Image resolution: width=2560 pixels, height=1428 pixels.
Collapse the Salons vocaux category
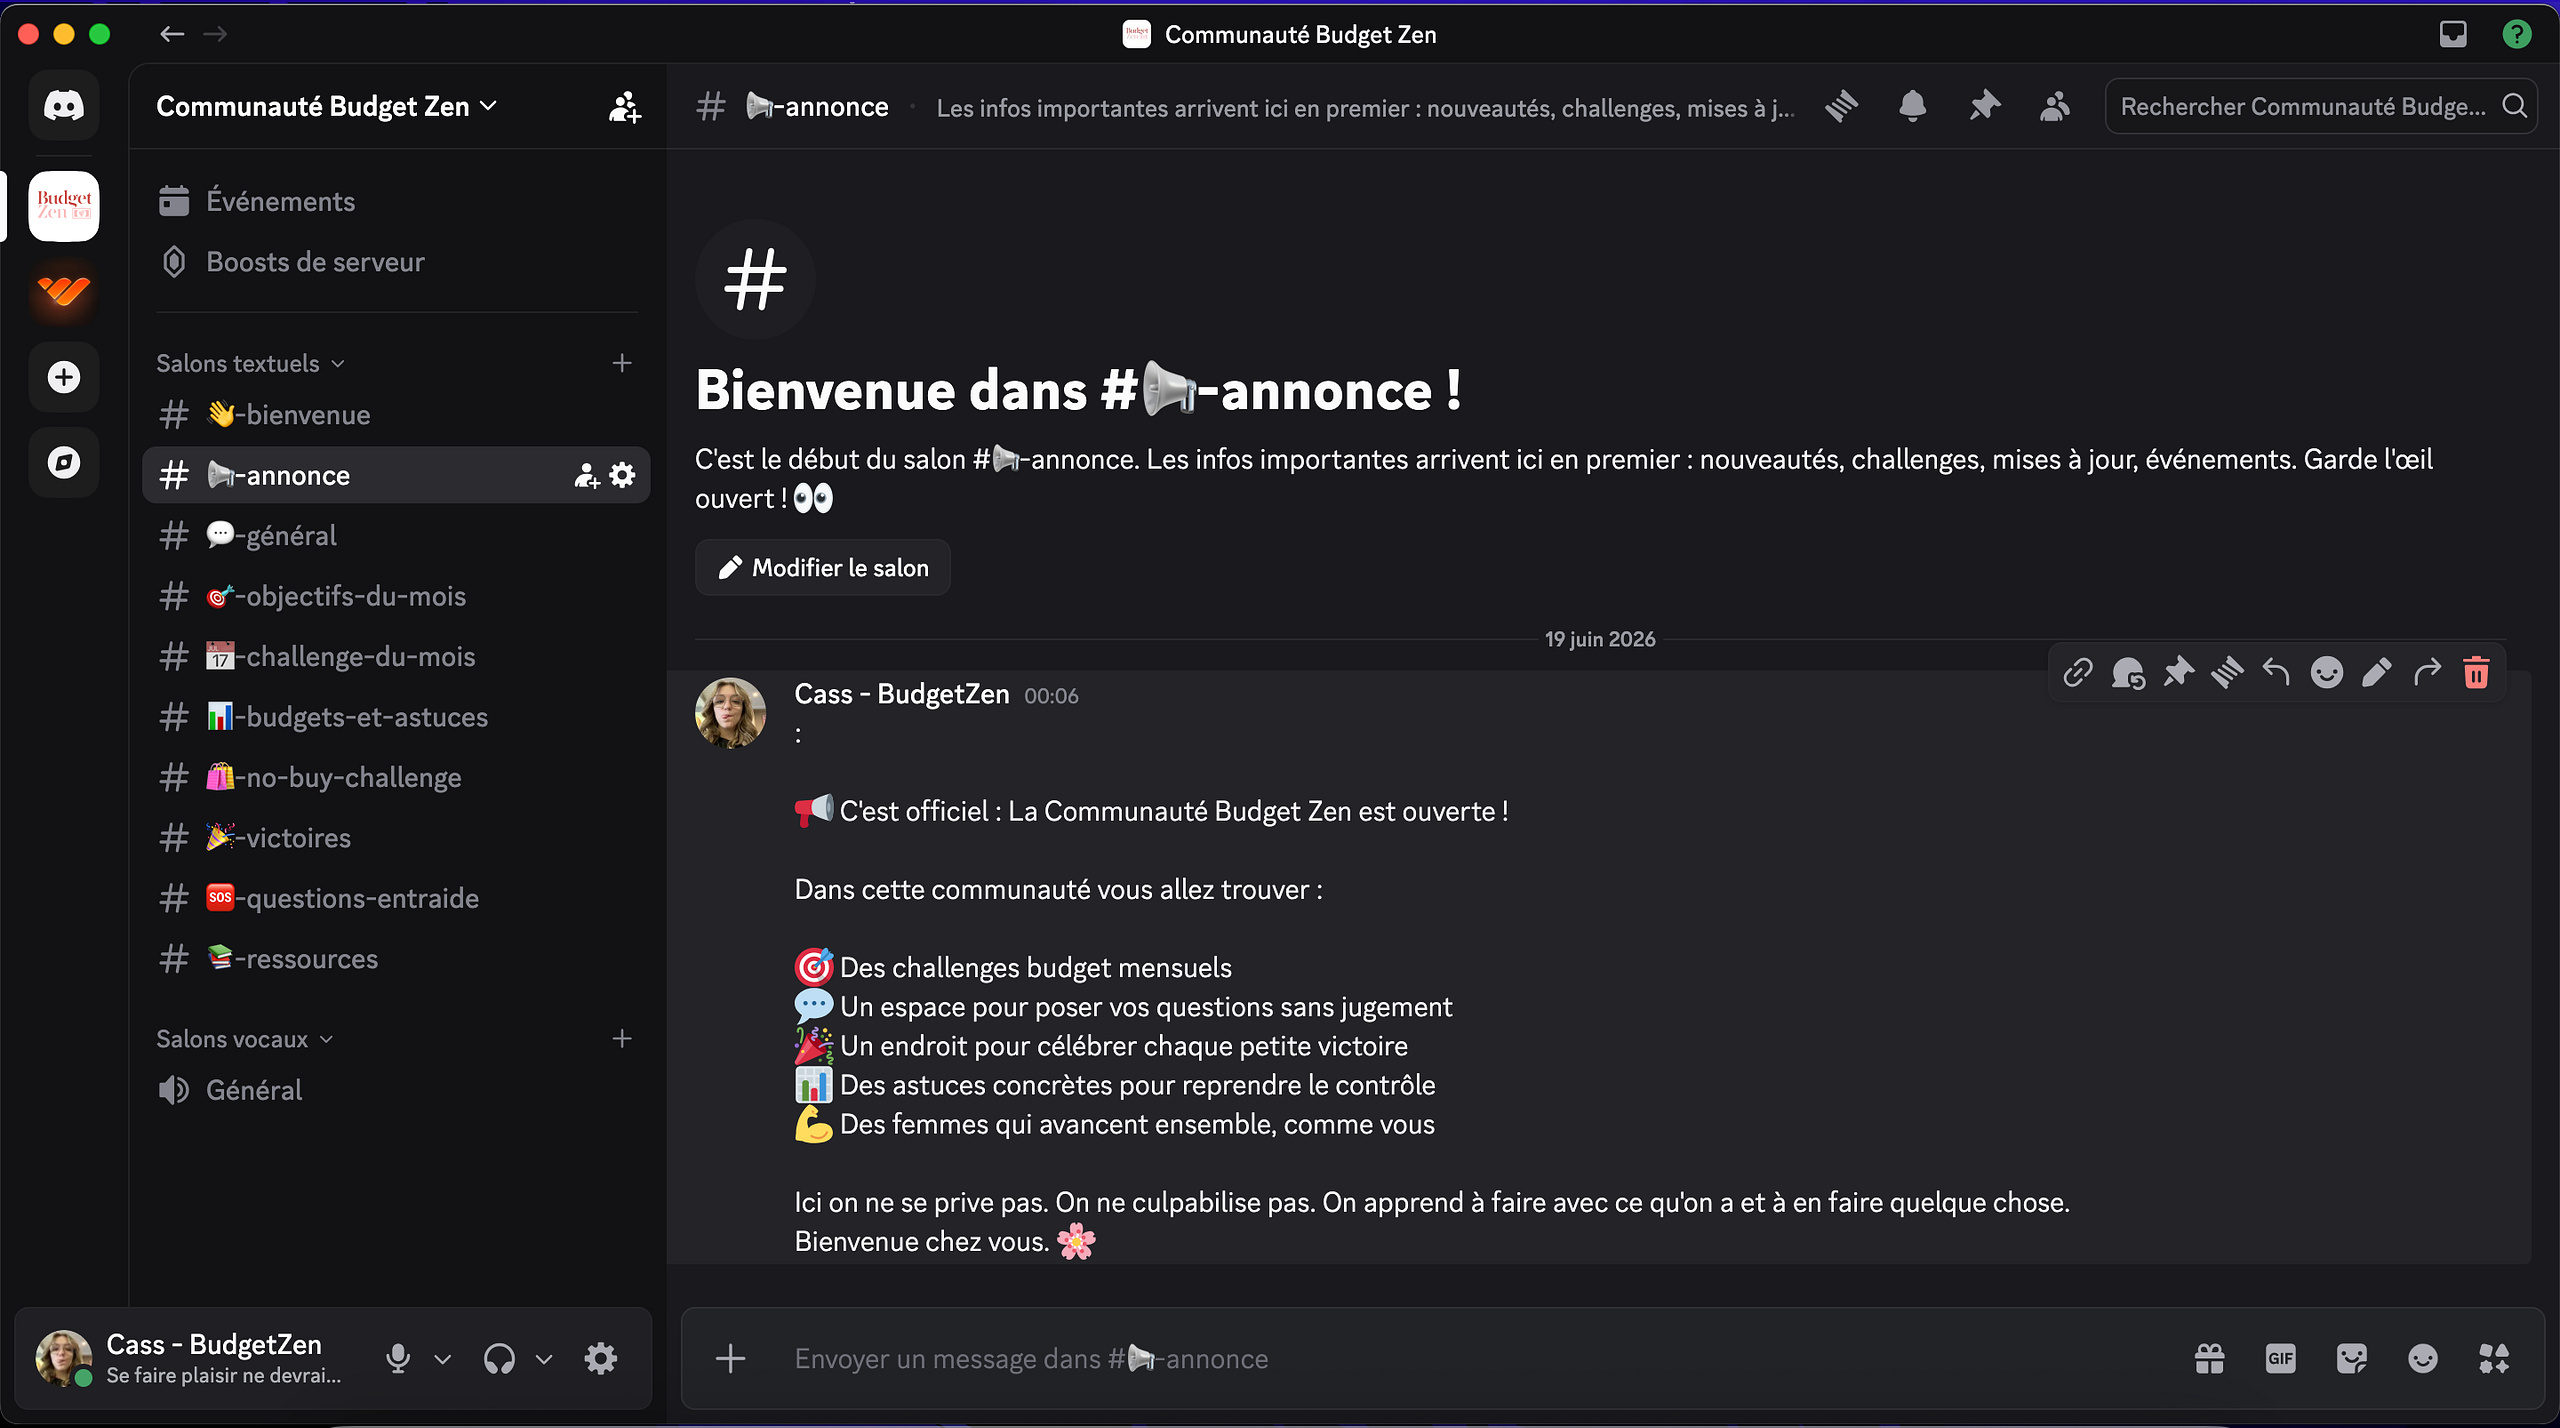tap(244, 1039)
